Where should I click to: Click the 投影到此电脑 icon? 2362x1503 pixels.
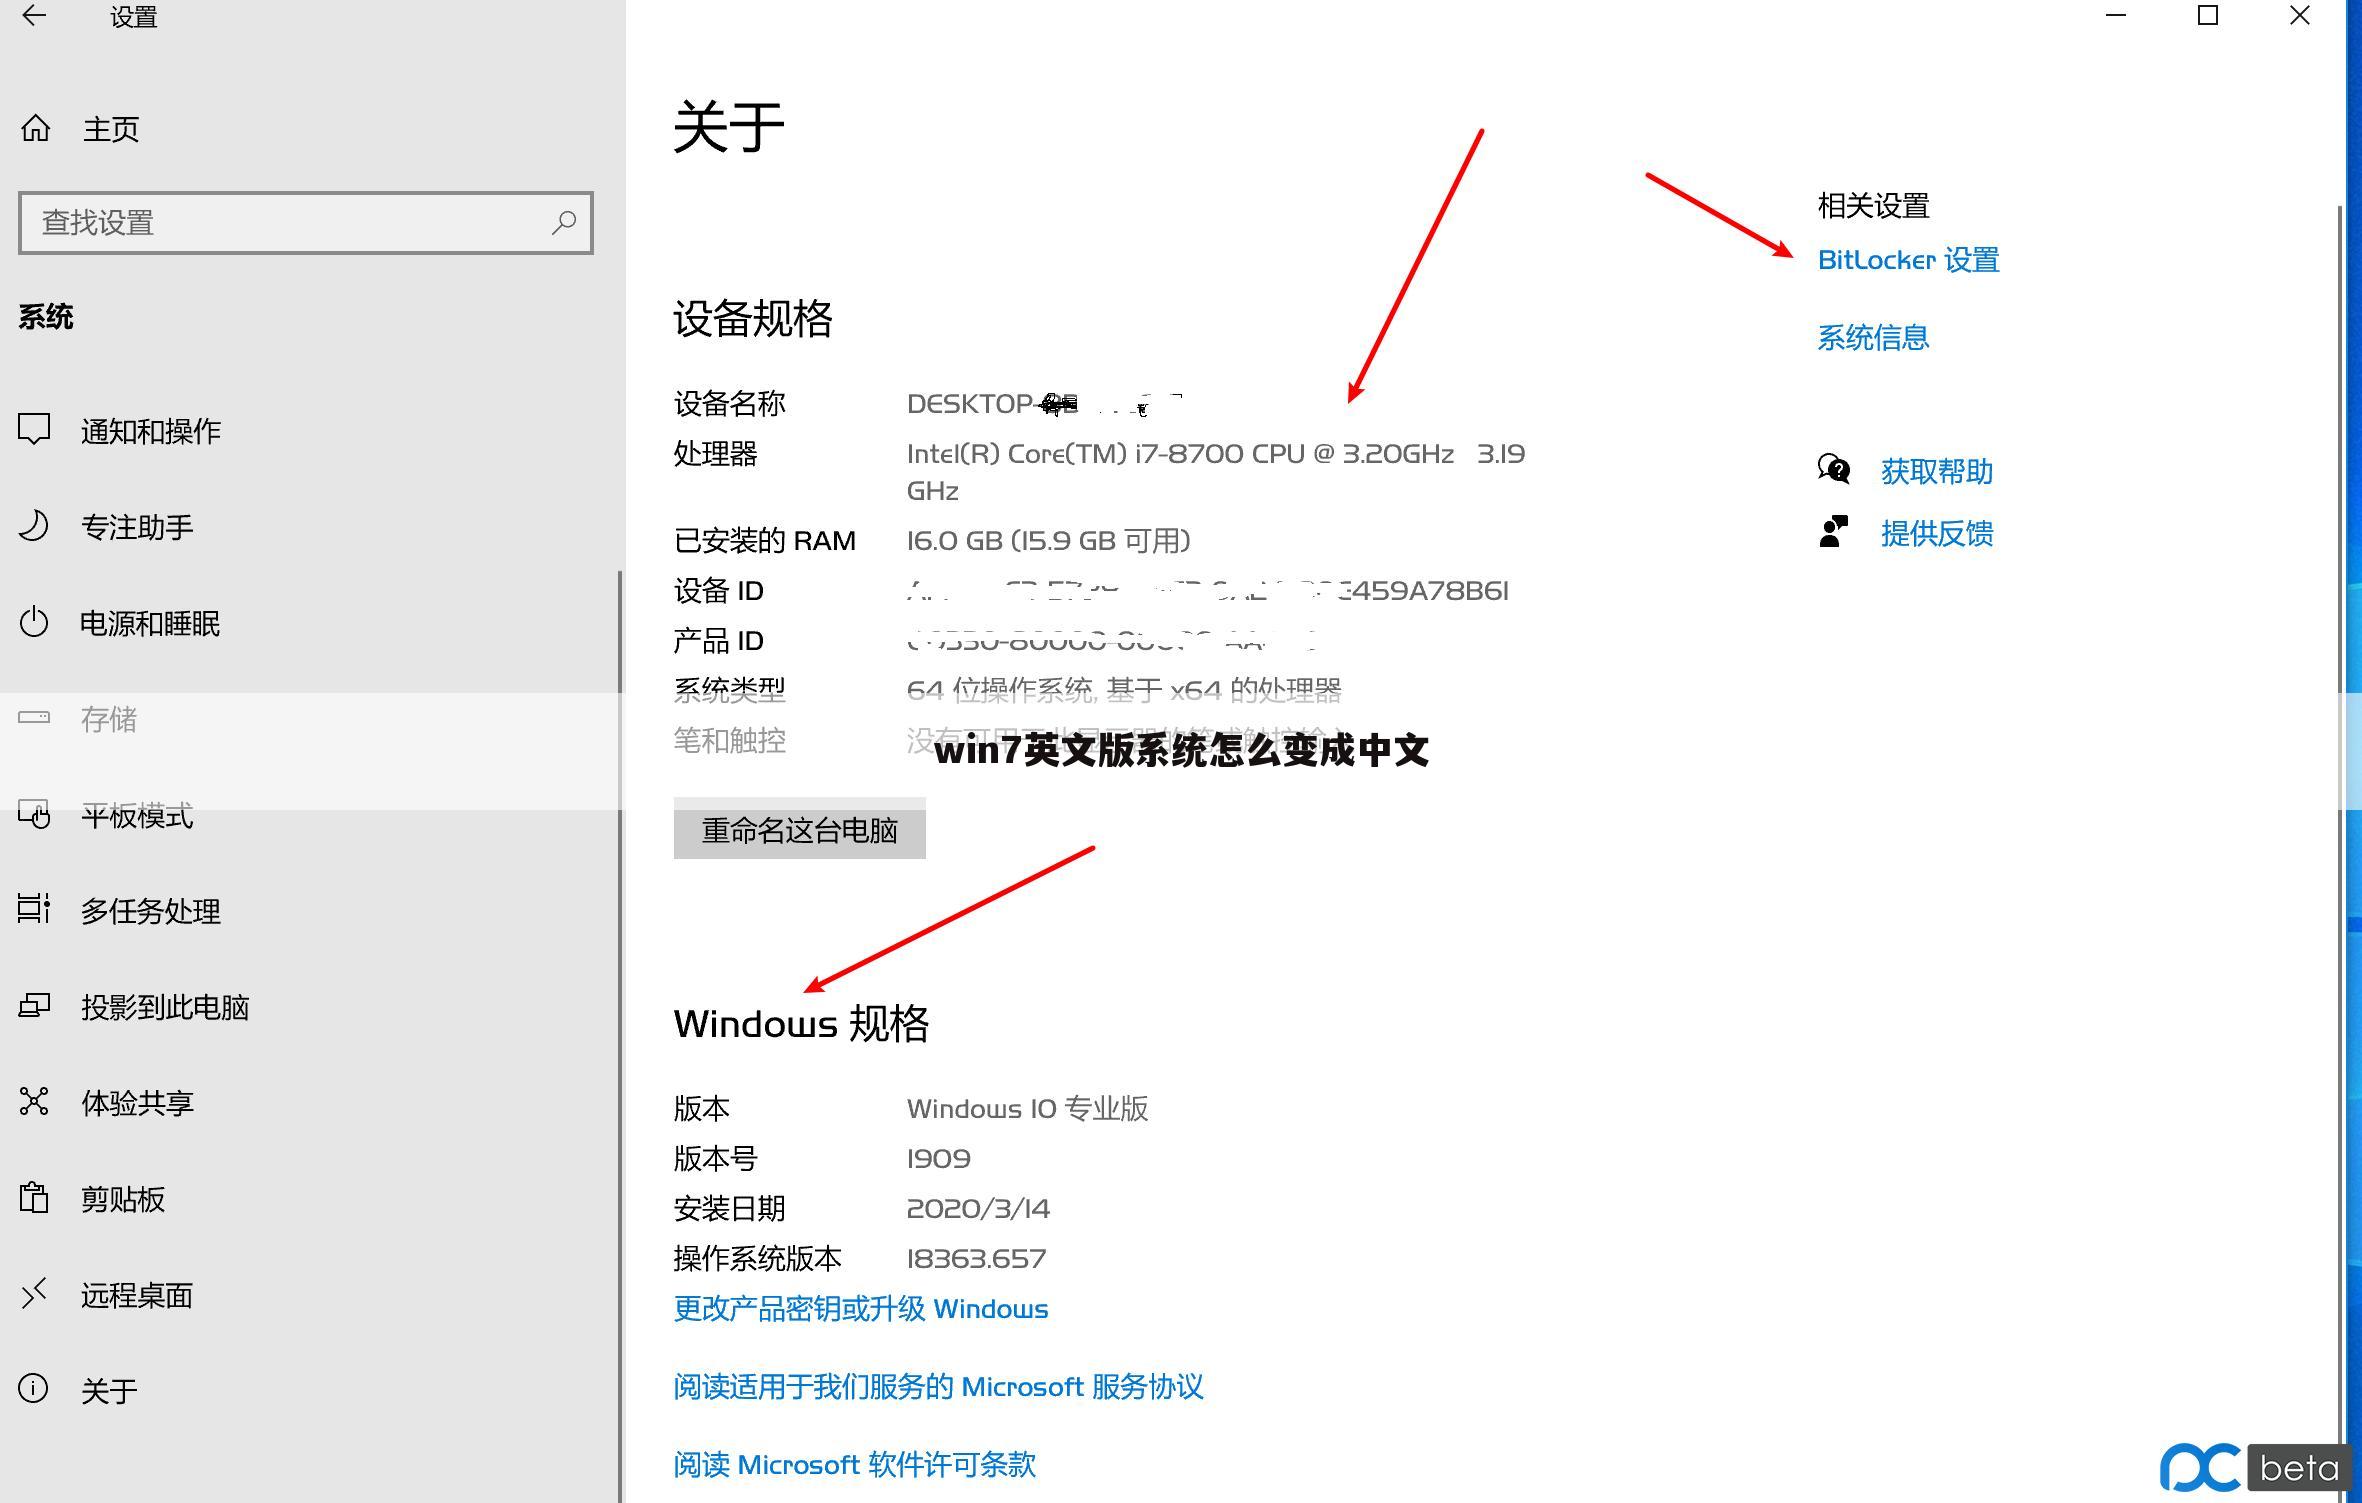(x=34, y=1005)
